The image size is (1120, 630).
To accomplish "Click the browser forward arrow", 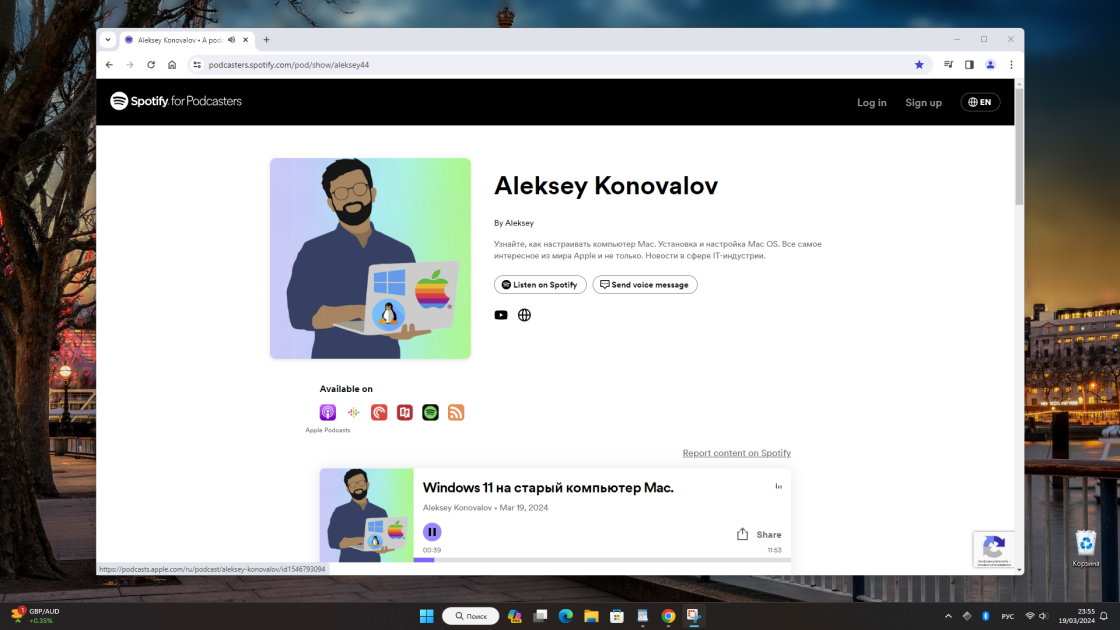I will (x=130, y=65).
